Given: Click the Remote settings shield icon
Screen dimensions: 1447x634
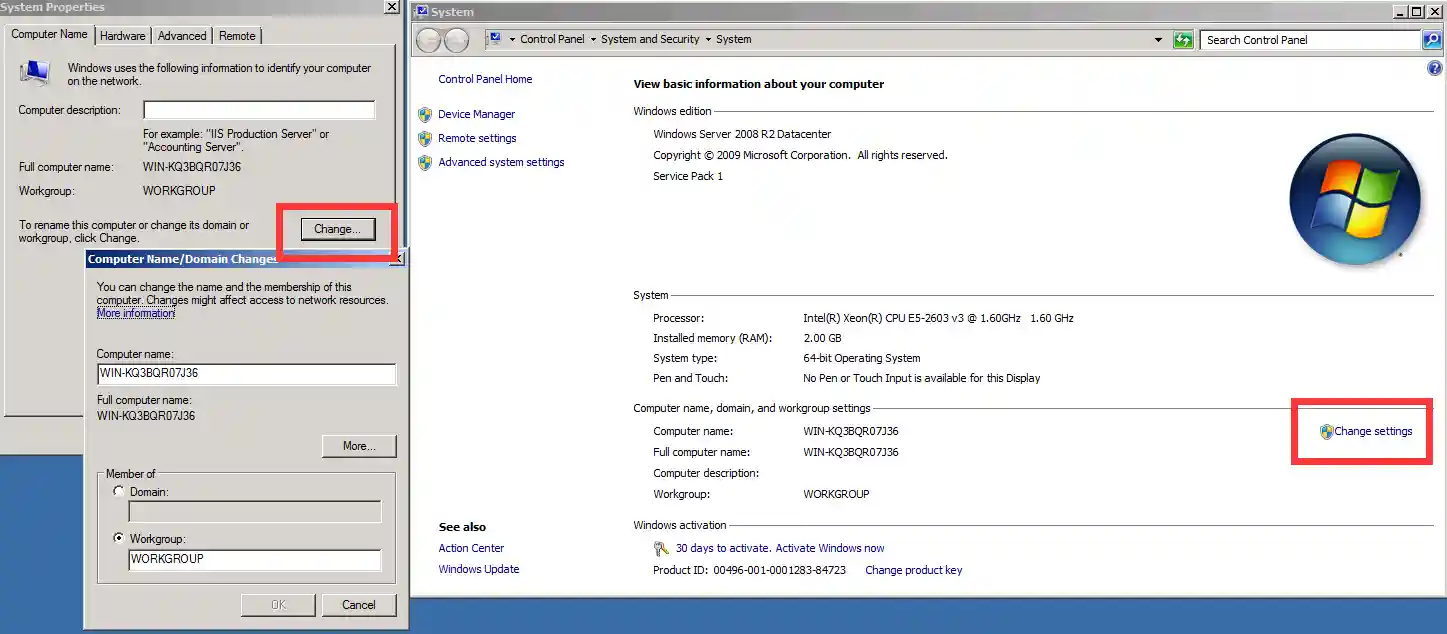Looking at the screenshot, I should pos(425,138).
